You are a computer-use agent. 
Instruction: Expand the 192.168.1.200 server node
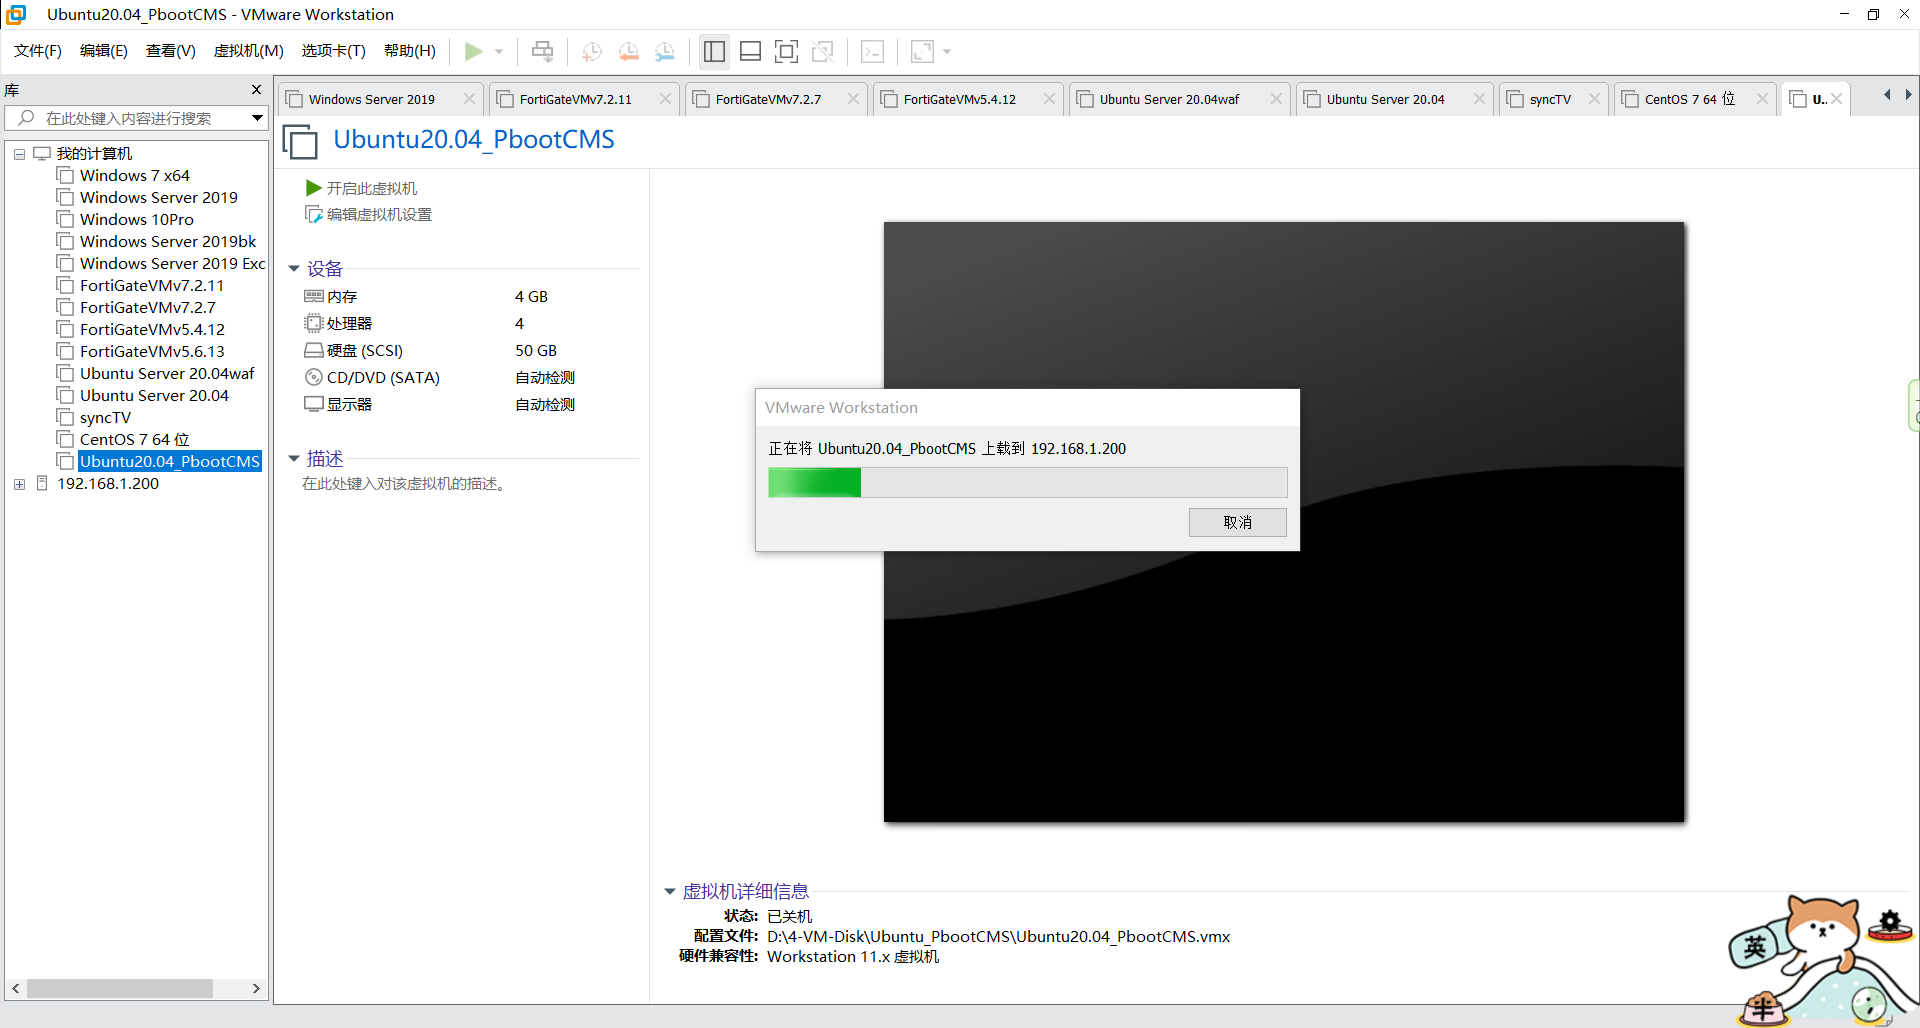(x=19, y=484)
